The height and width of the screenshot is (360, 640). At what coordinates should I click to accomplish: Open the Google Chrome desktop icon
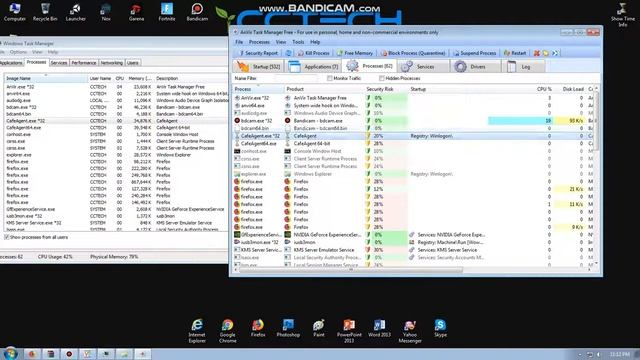(227, 331)
